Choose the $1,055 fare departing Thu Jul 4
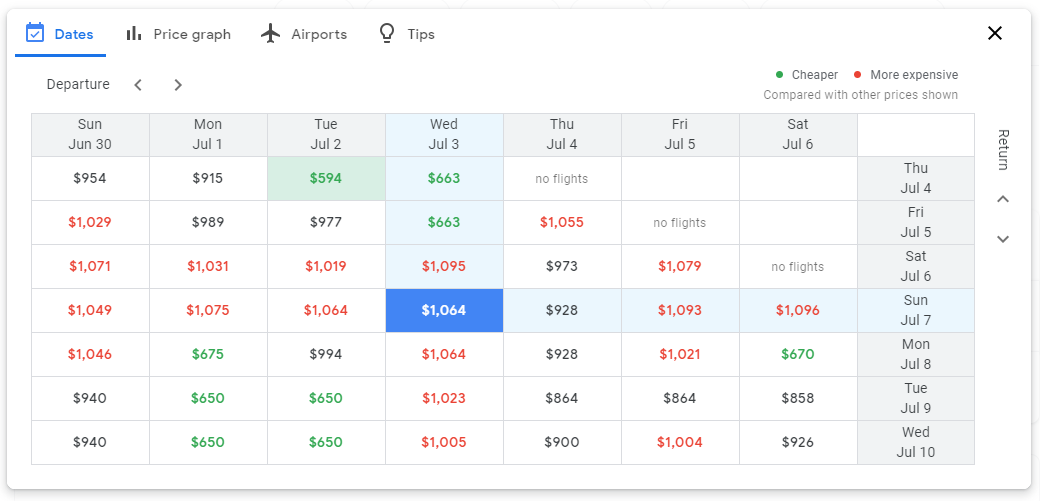The image size is (1040, 501). 562,222
